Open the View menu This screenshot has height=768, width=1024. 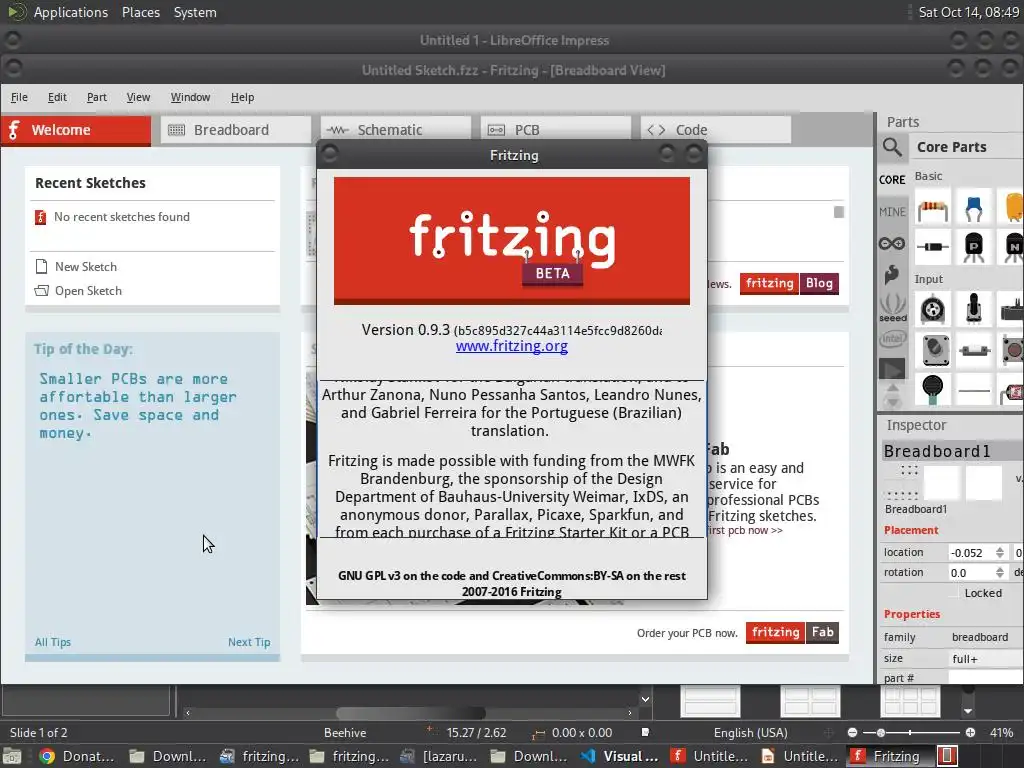pos(138,97)
